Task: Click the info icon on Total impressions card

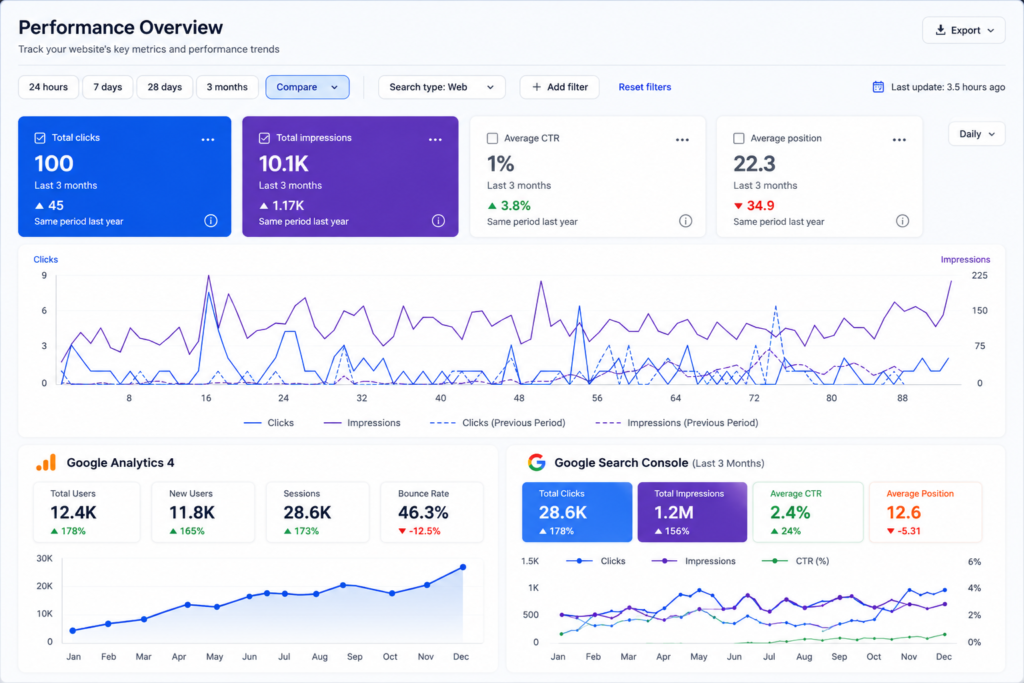Action: point(438,221)
